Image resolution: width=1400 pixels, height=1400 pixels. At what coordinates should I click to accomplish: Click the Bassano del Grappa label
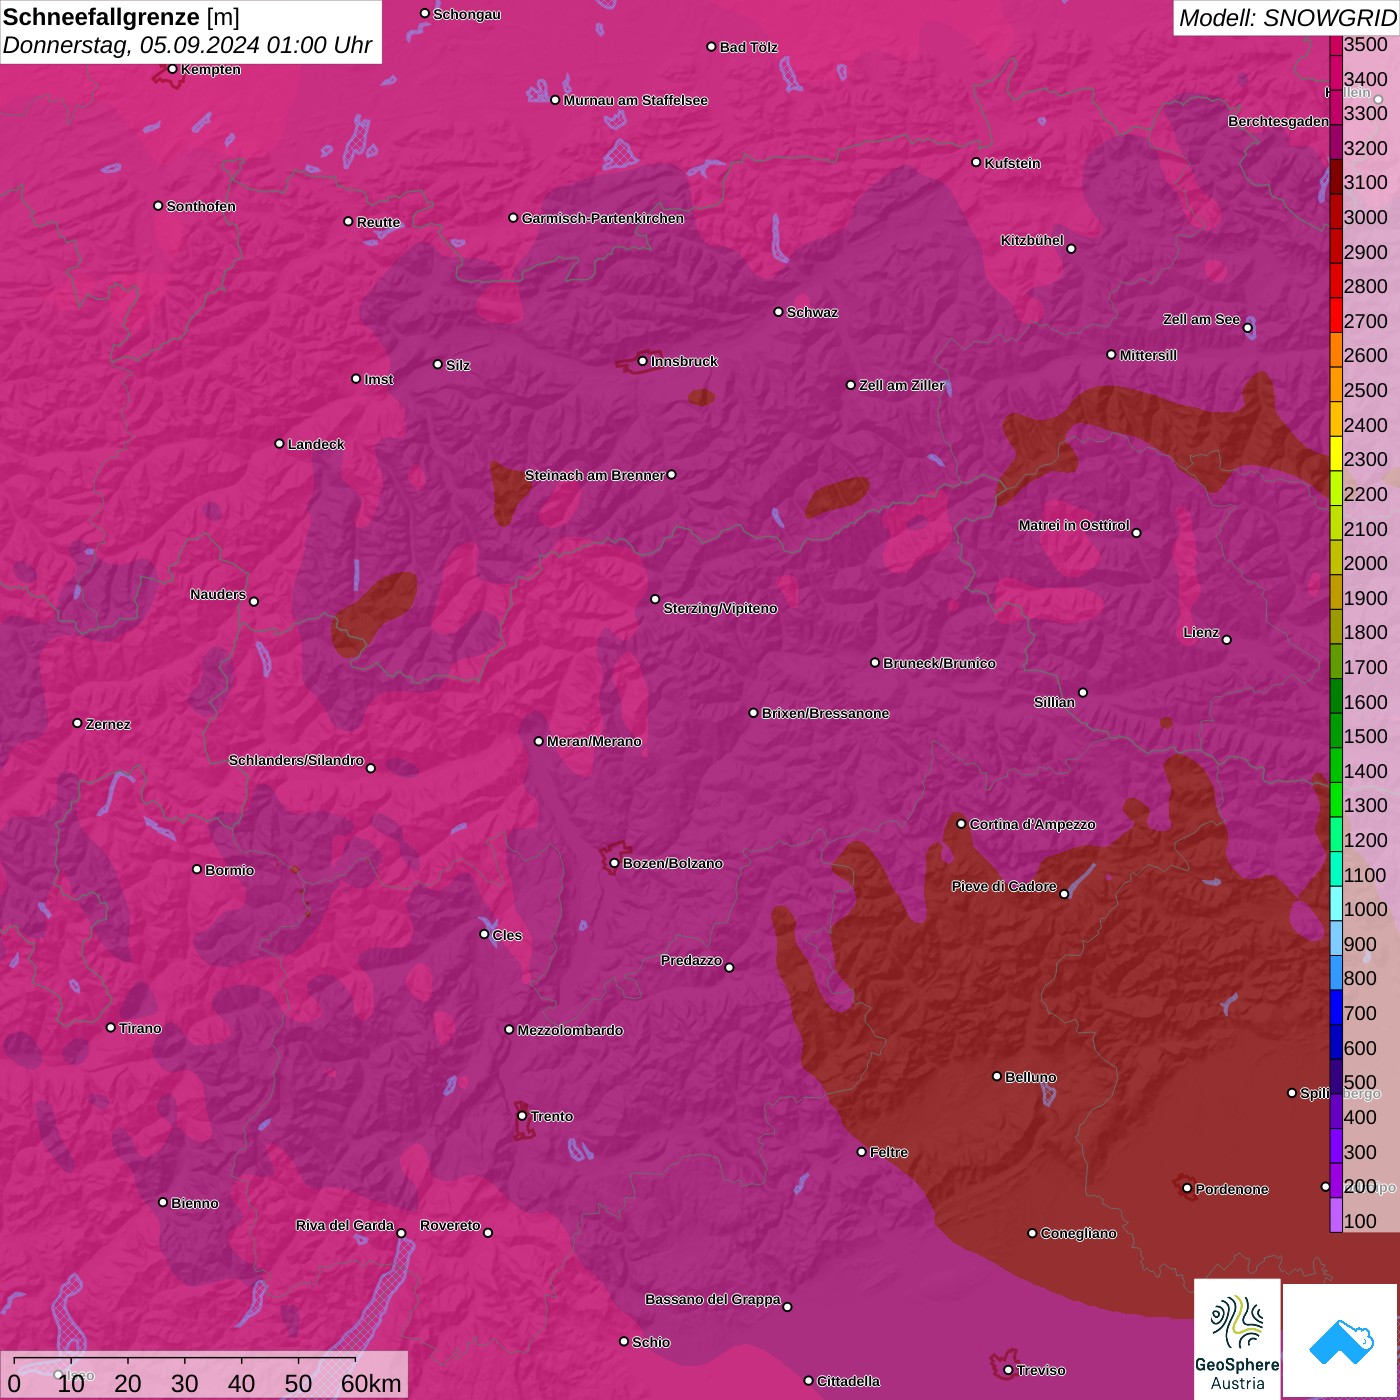[x=713, y=1299]
